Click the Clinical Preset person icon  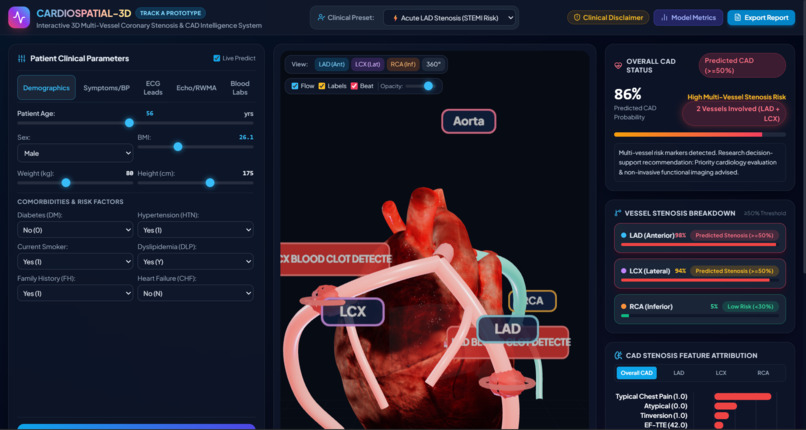(321, 17)
